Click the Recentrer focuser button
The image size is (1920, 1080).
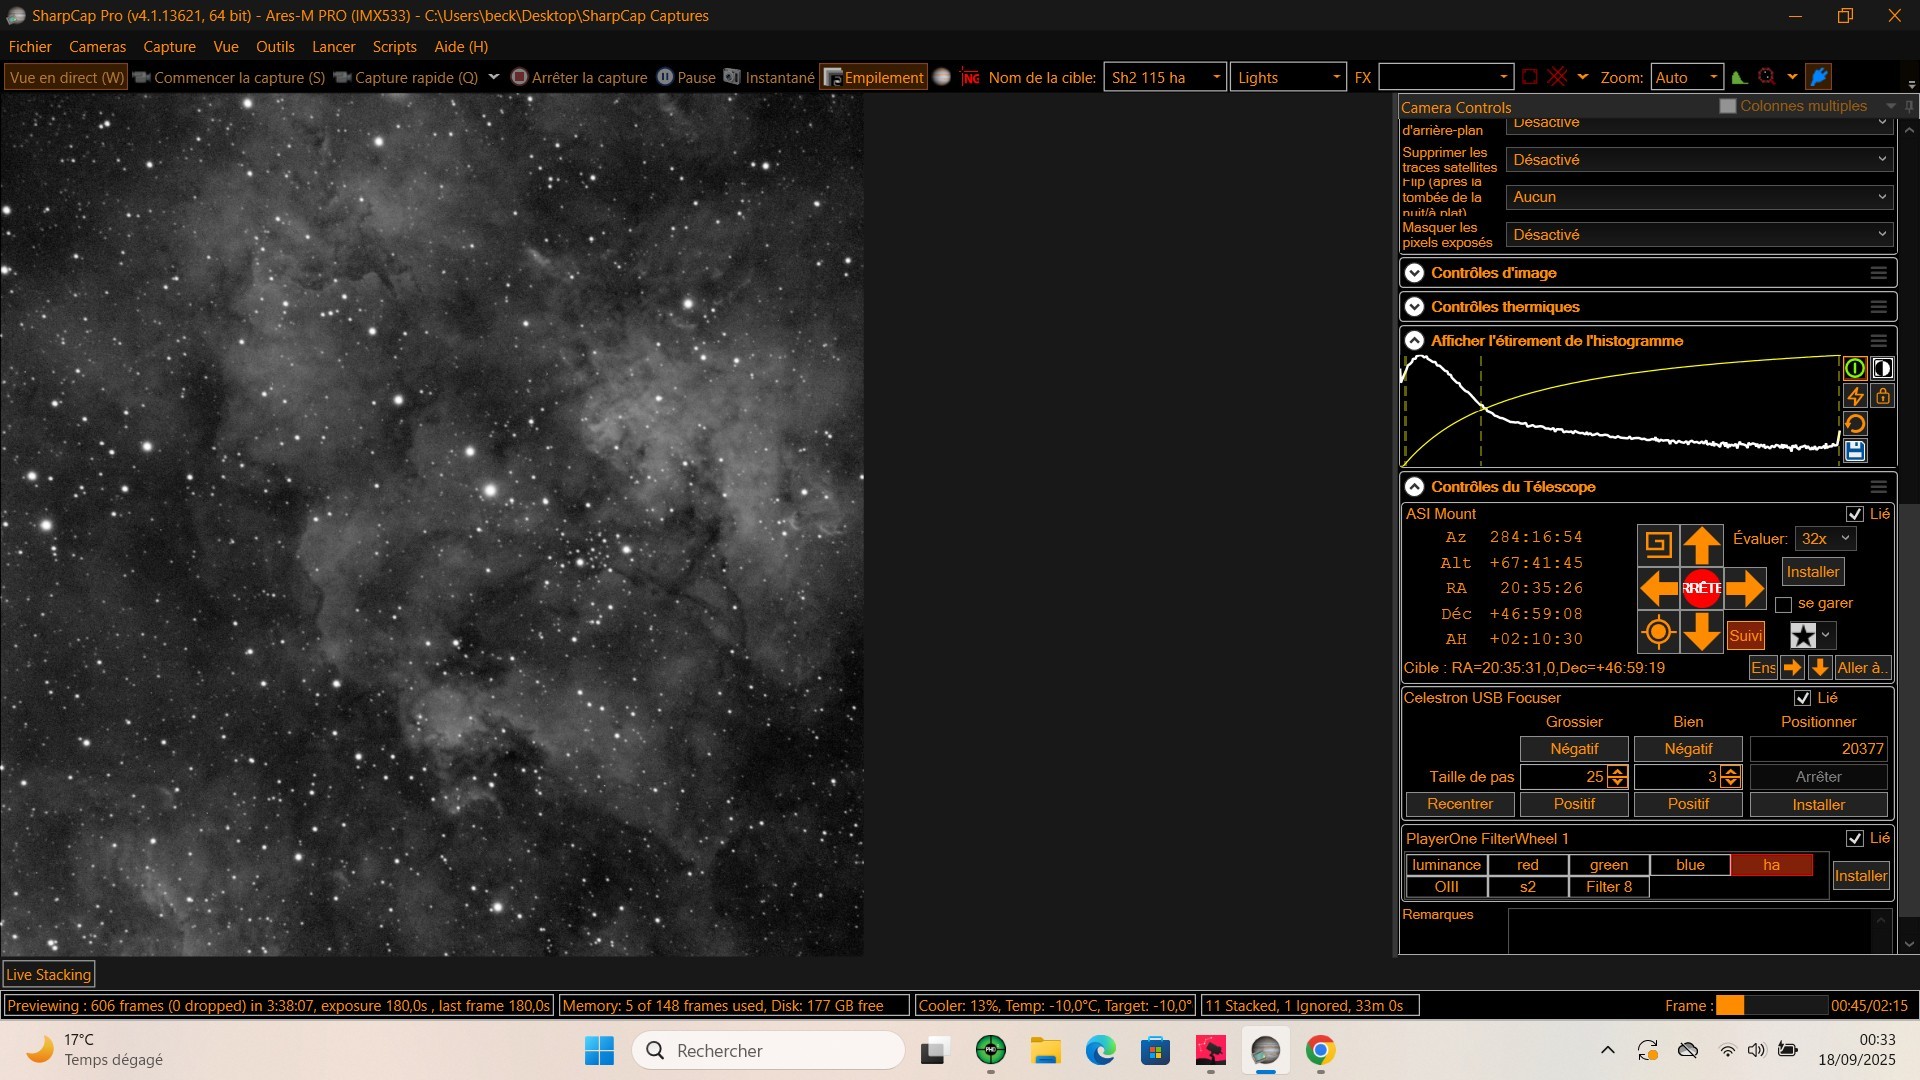(x=1459, y=804)
